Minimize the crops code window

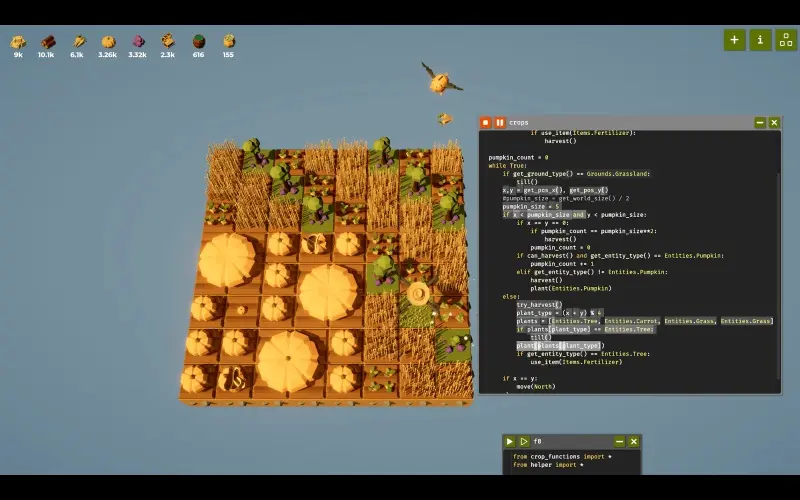click(x=759, y=122)
